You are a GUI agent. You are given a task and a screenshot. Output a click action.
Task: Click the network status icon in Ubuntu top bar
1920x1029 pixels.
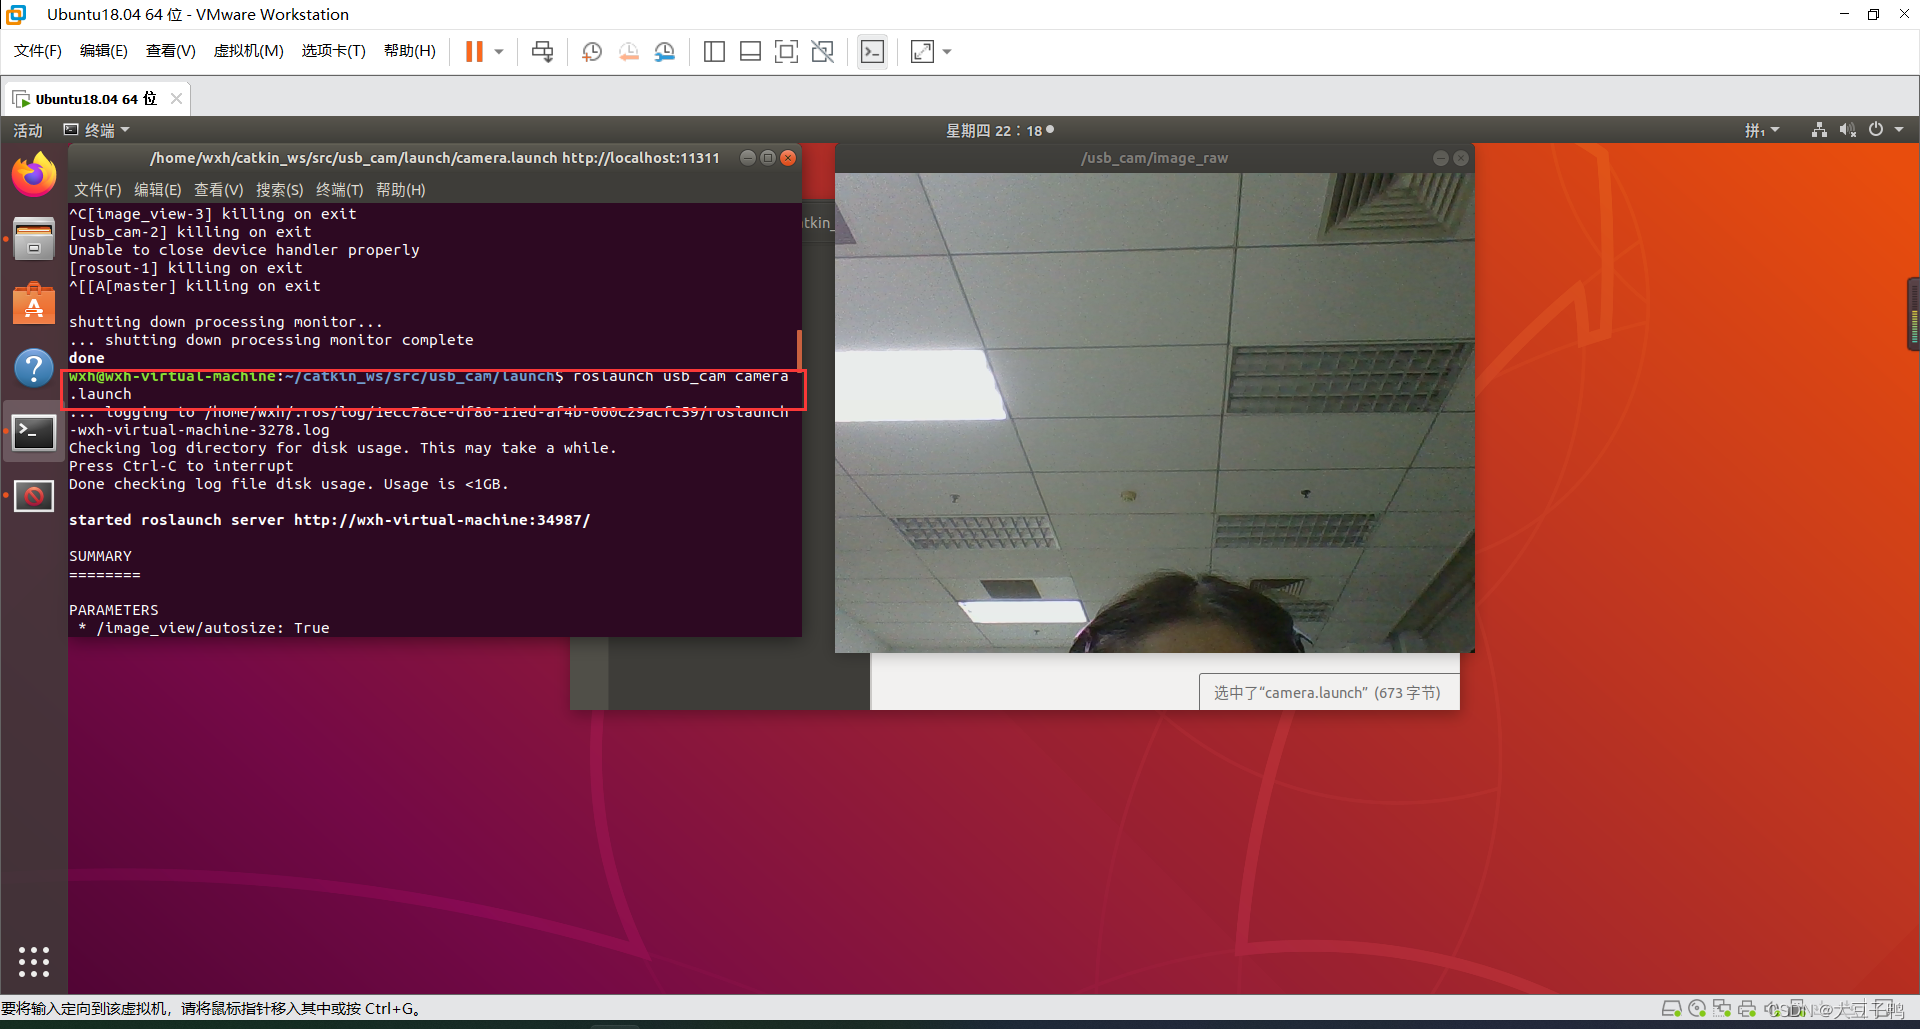click(x=1819, y=130)
